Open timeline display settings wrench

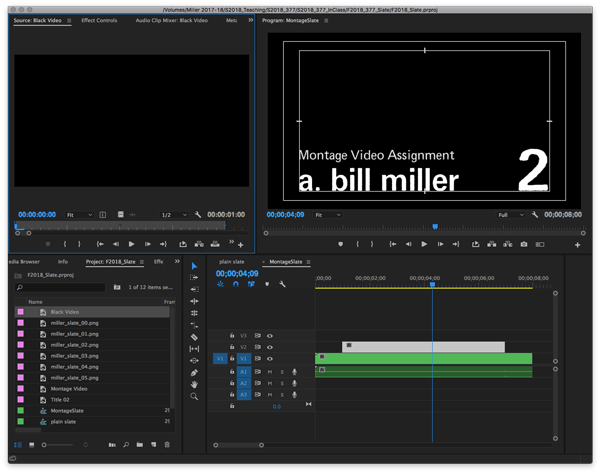pos(282,284)
